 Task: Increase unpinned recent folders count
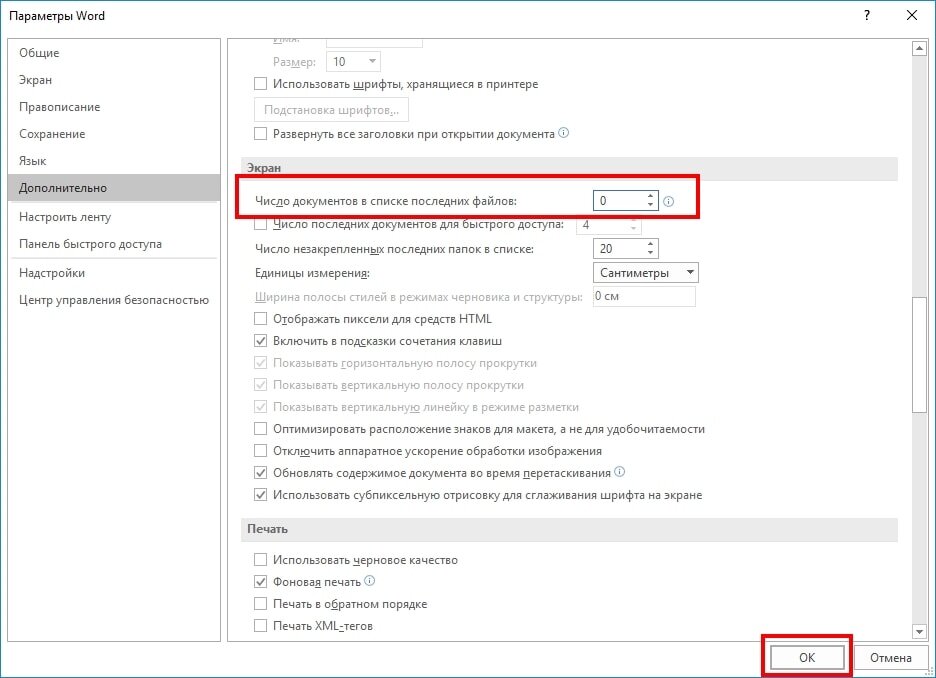click(651, 244)
